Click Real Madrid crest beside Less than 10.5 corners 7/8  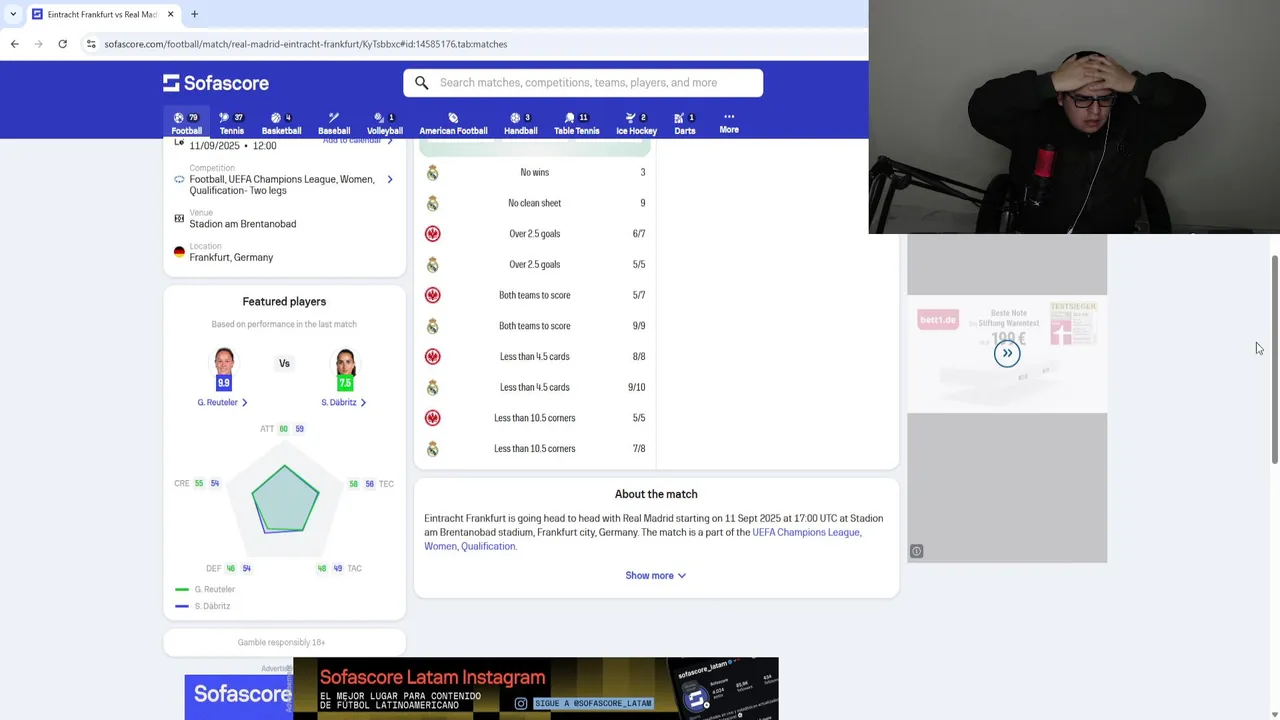433,449
